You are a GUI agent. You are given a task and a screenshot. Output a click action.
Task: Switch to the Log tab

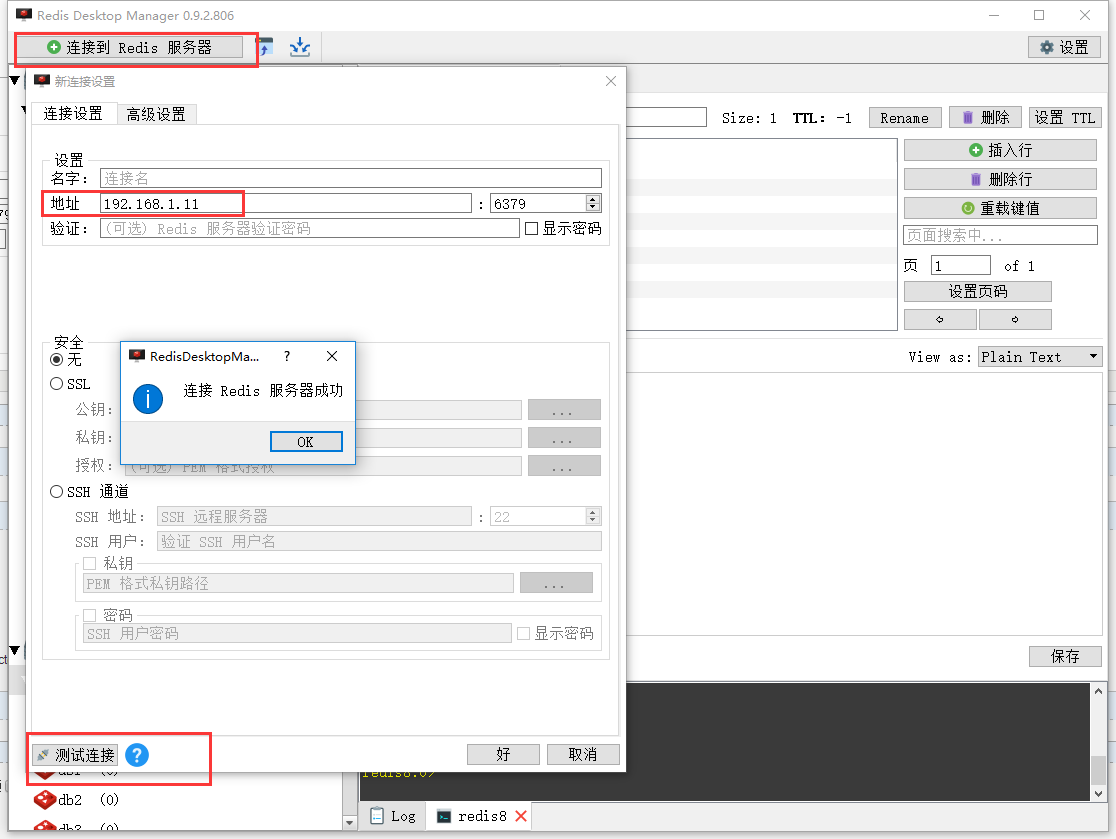394,816
